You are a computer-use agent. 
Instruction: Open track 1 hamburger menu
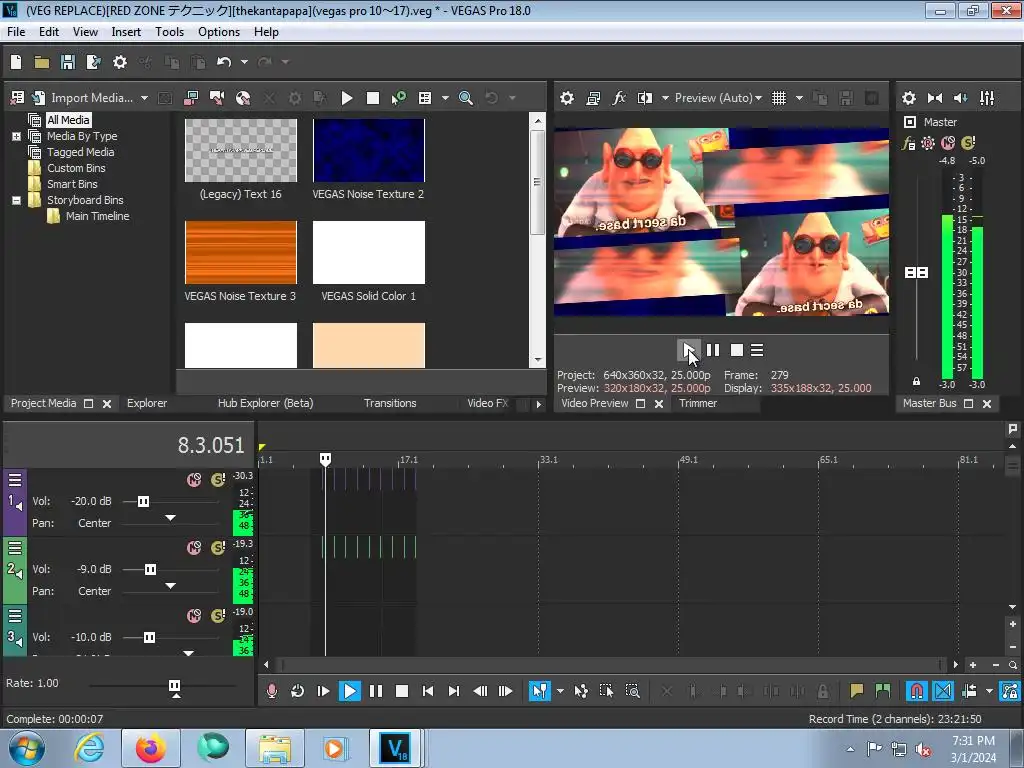(x=15, y=481)
